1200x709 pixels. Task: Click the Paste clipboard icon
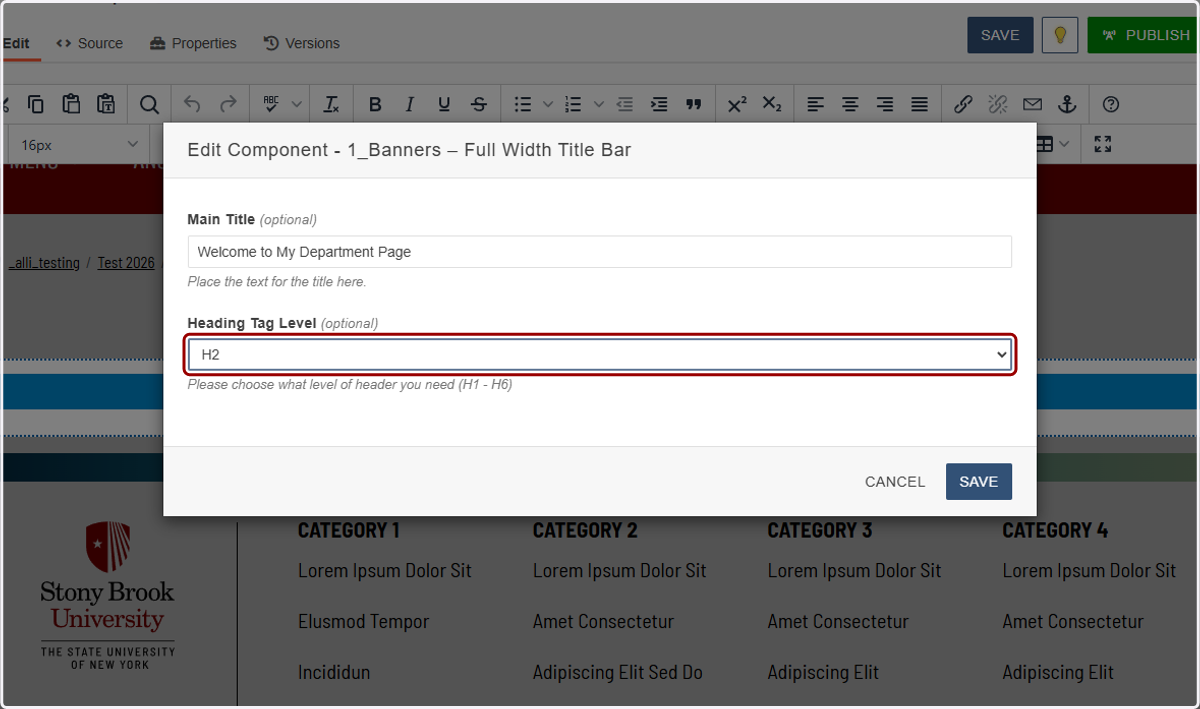(71, 104)
